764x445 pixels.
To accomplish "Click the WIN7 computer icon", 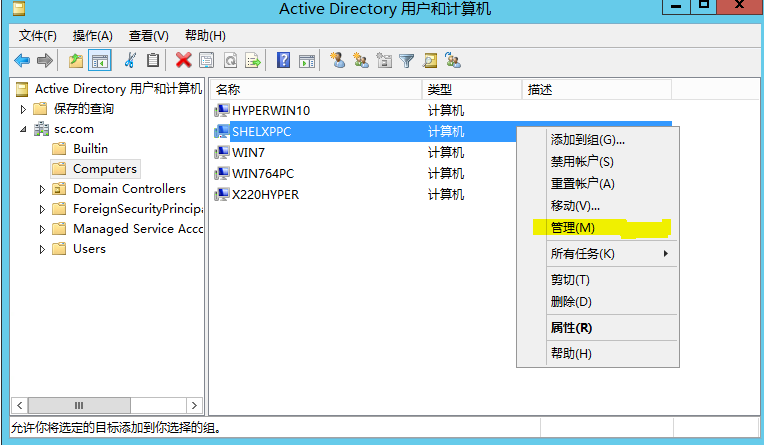I will click(x=222, y=153).
